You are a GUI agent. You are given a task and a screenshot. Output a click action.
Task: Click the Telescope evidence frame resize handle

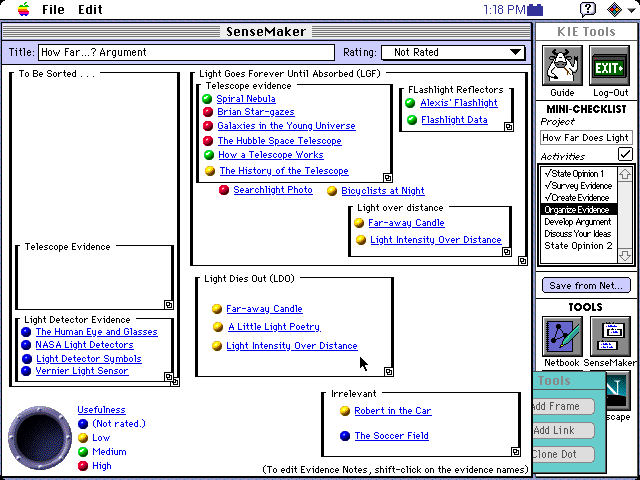tap(387, 178)
